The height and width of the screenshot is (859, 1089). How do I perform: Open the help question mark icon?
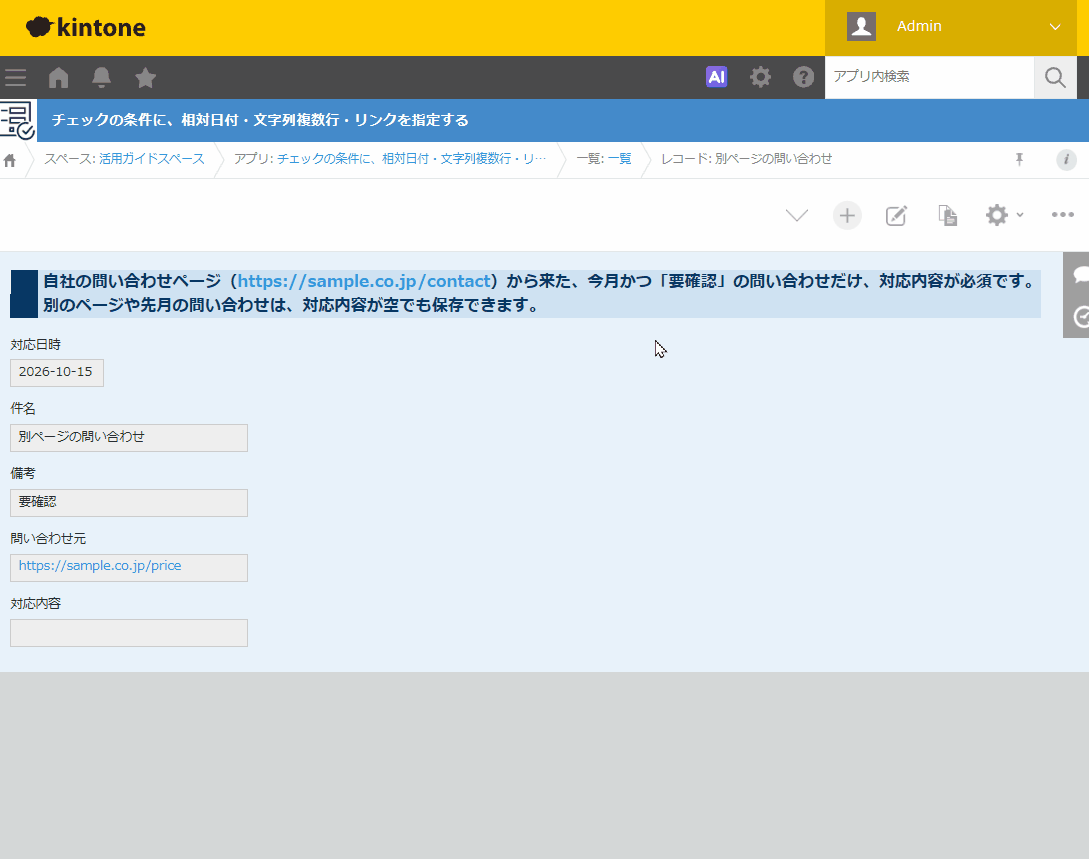[804, 76]
